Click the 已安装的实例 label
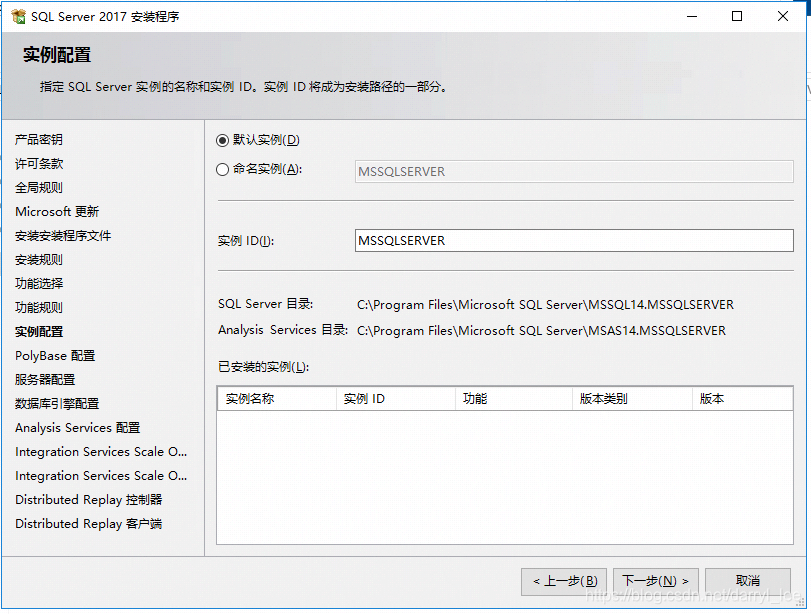 pos(263,367)
